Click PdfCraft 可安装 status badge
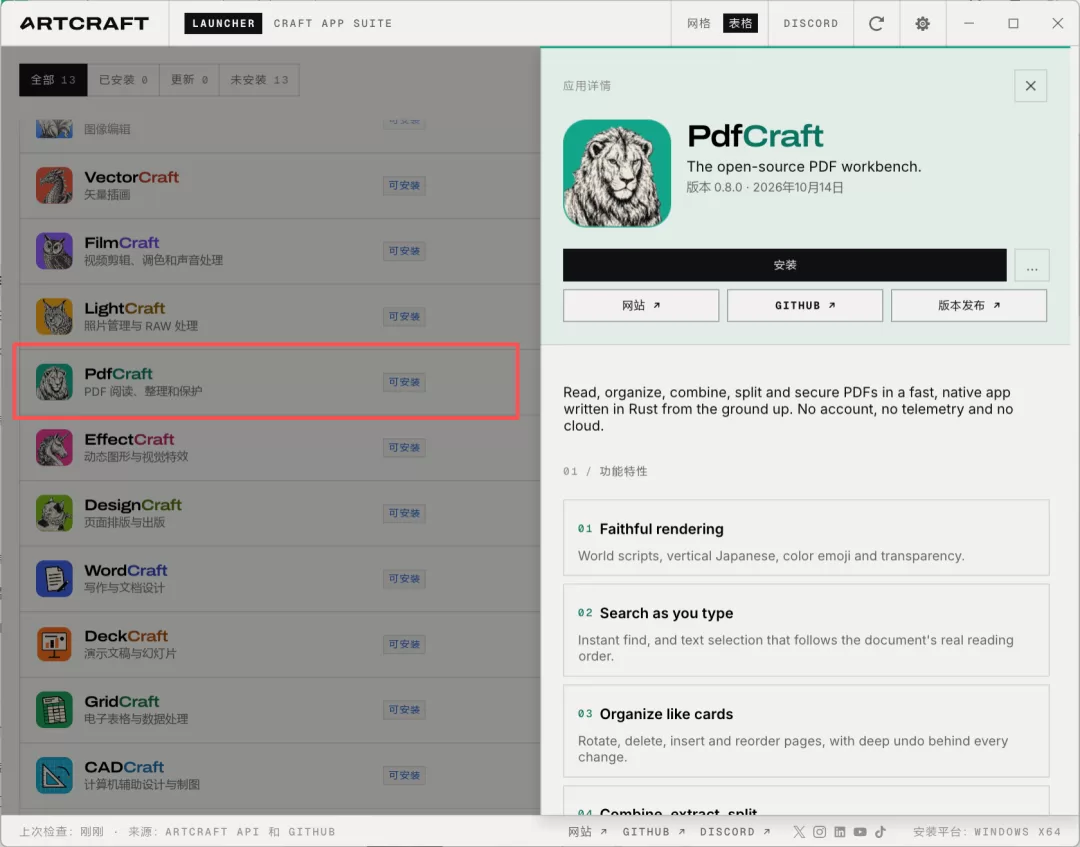Viewport: 1080px width, 847px height. 404,381
